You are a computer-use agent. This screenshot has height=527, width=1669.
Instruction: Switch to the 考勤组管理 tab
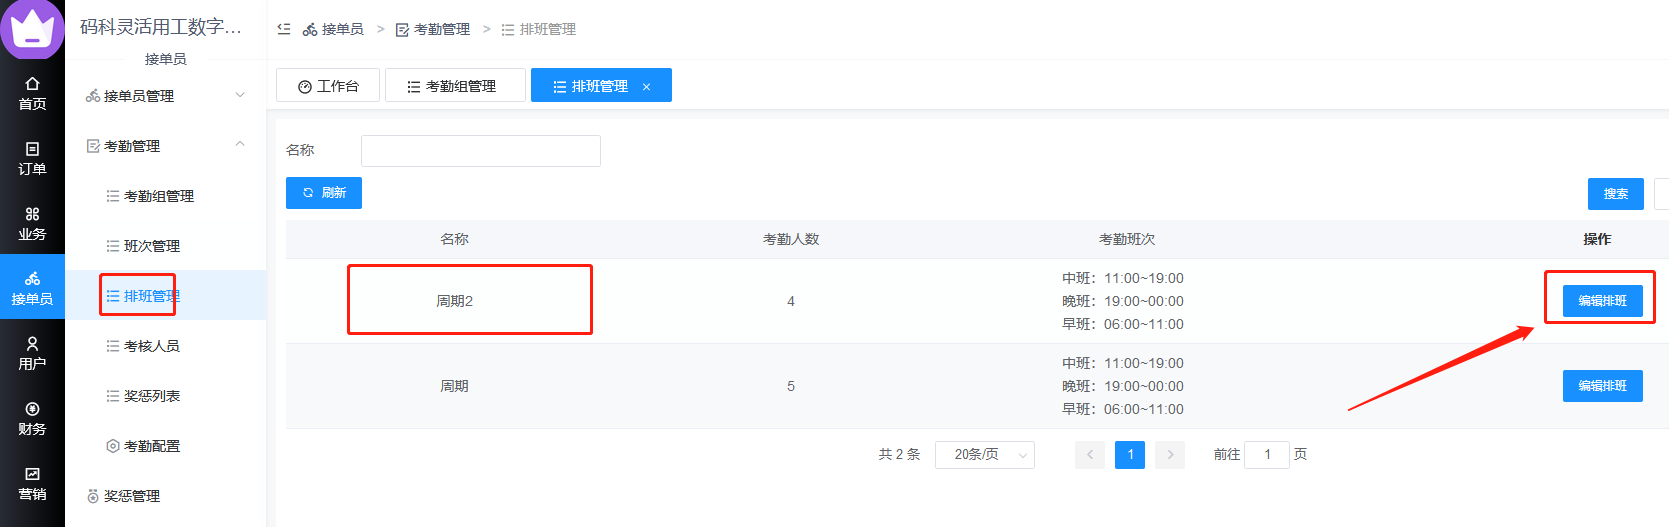[x=455, y=86]
